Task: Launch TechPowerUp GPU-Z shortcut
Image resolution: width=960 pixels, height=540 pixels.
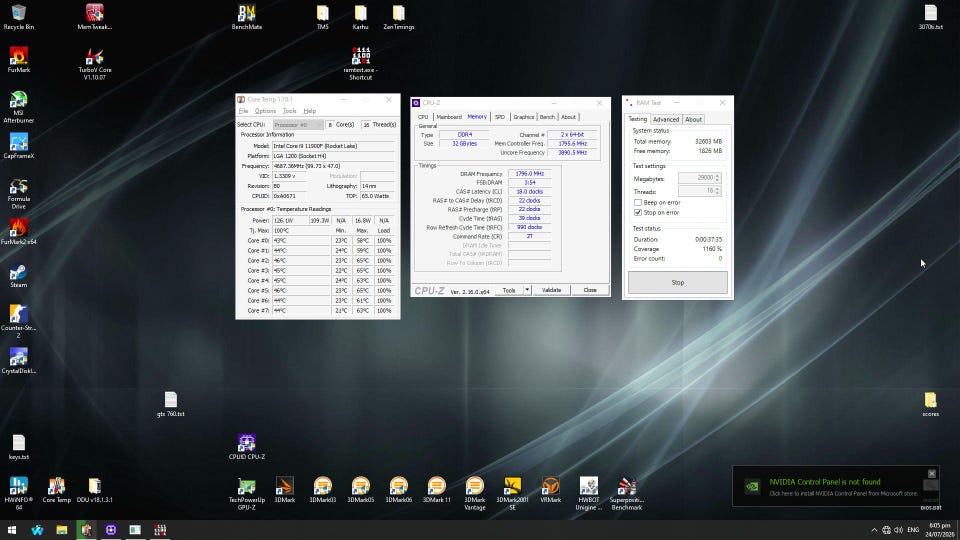Action: (x=247, y=493)
